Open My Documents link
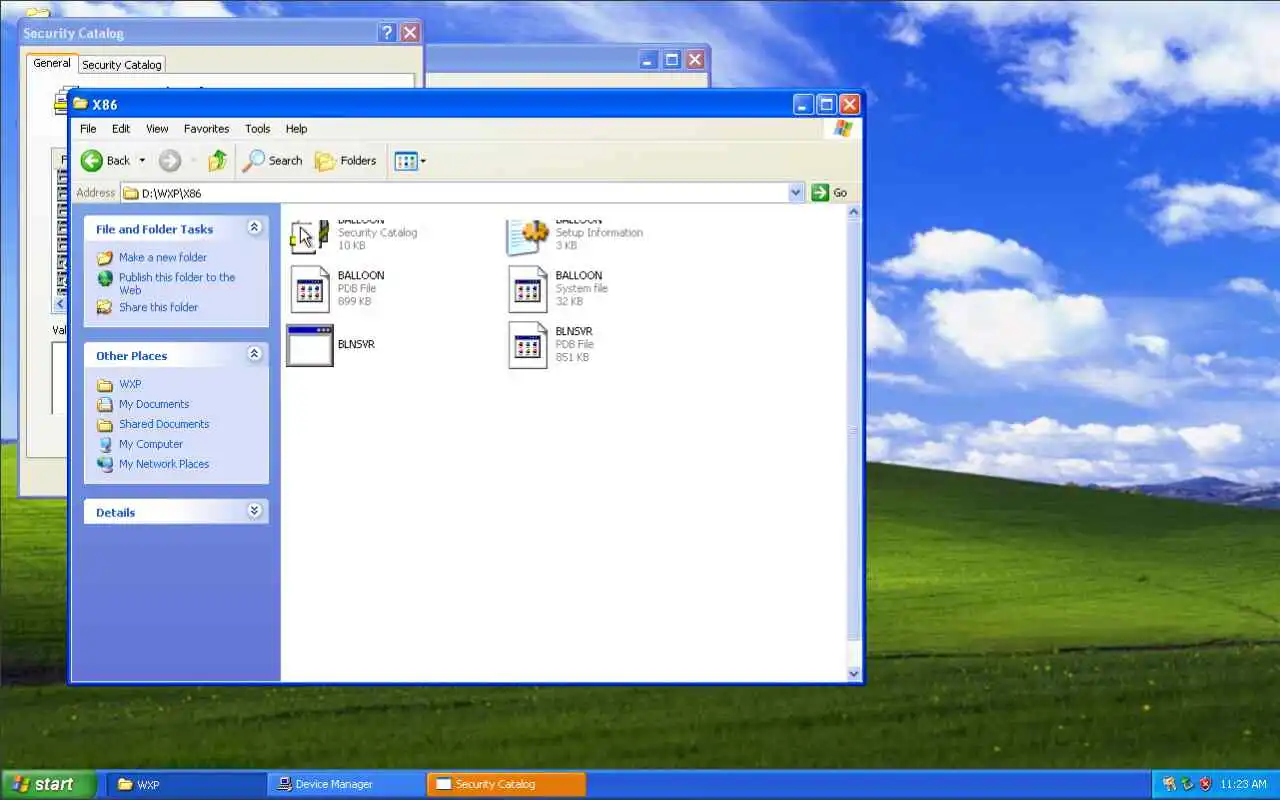 pos(154,404)
